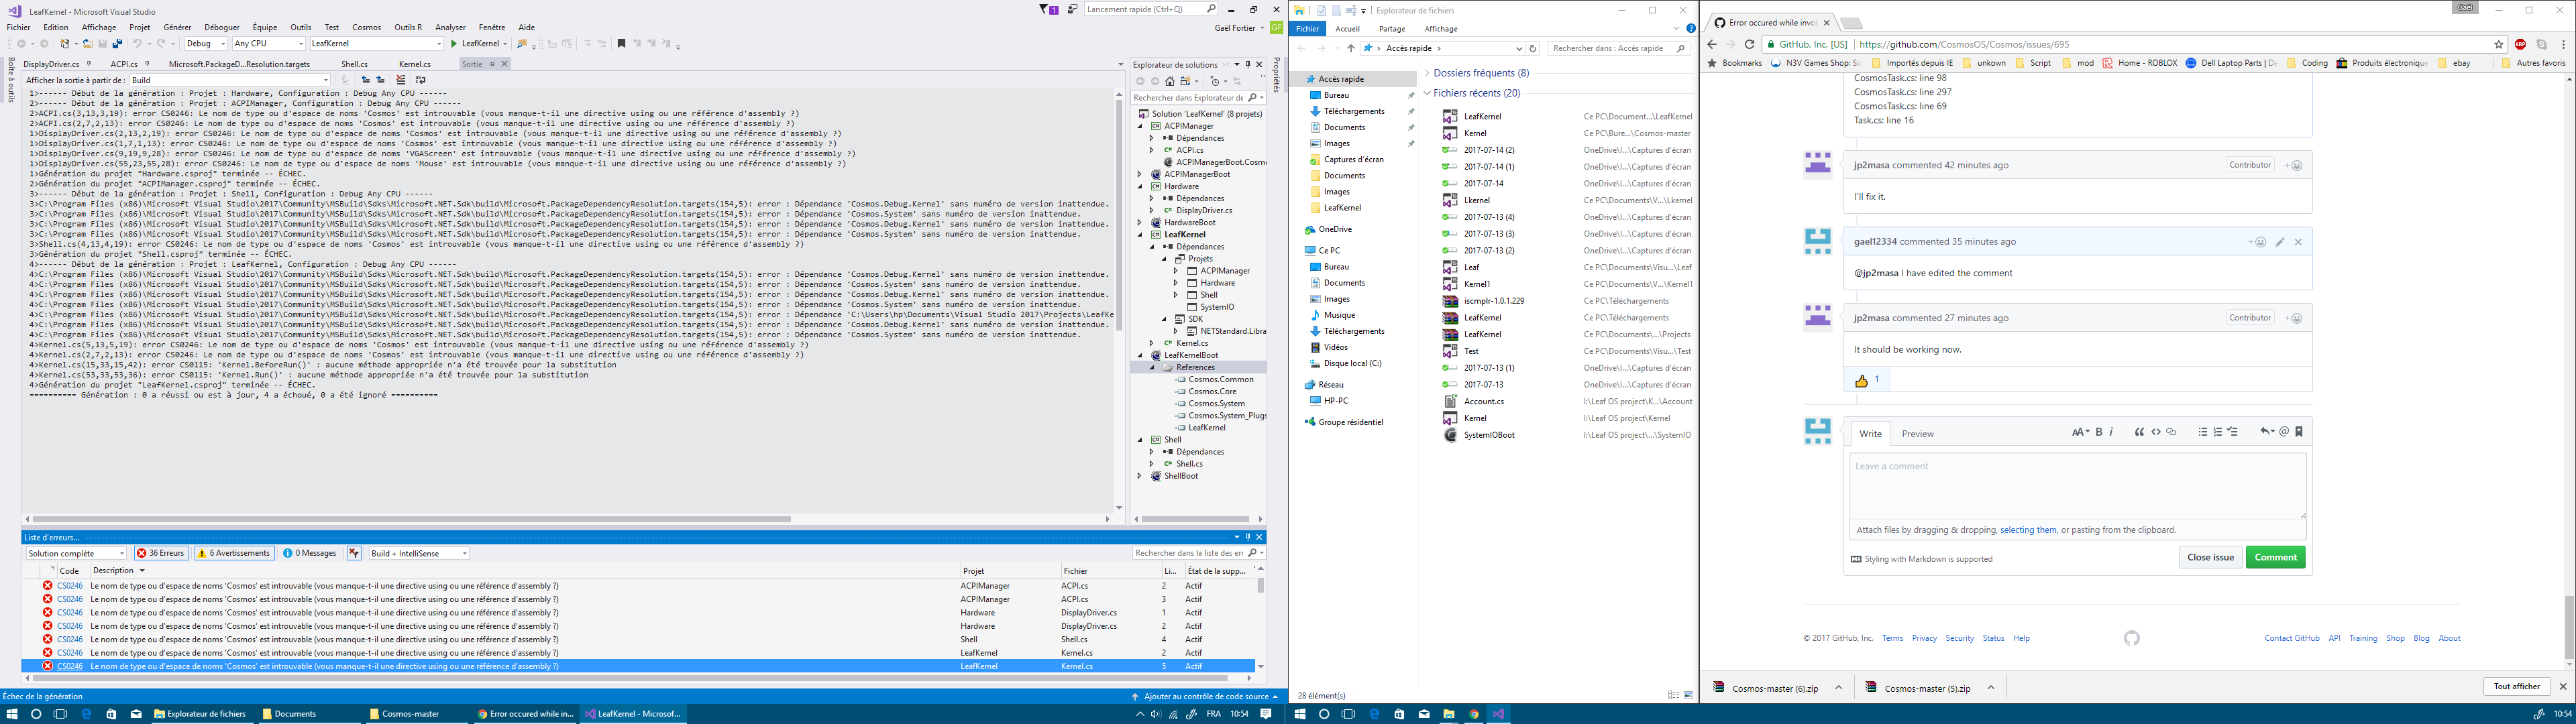The width and height of the screenshot is (2576, 724).
Task: Go up one folder in Explorateur de fichiers
Action: pyautogui.click(x=1351, y=48)
